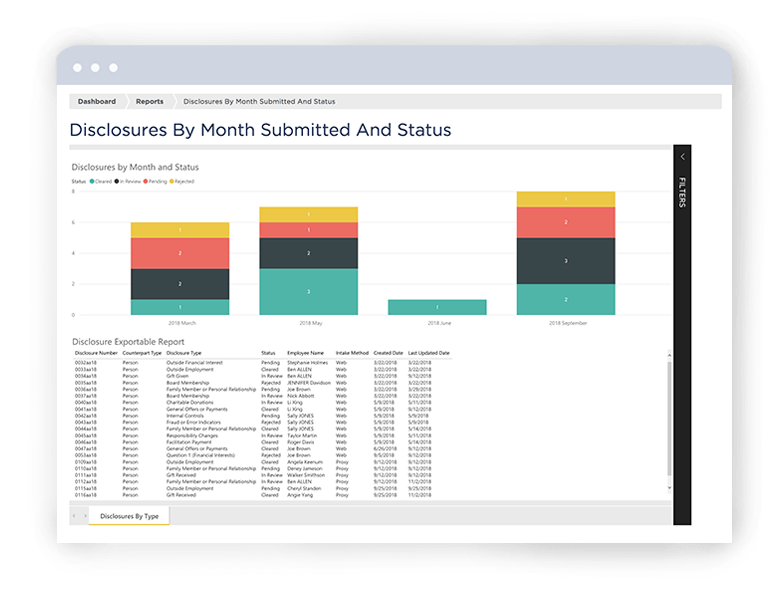Click the Rejected segment of 2018 March bar
The image size is (780, 591).
pyautogui.click(x=180, y=230)
